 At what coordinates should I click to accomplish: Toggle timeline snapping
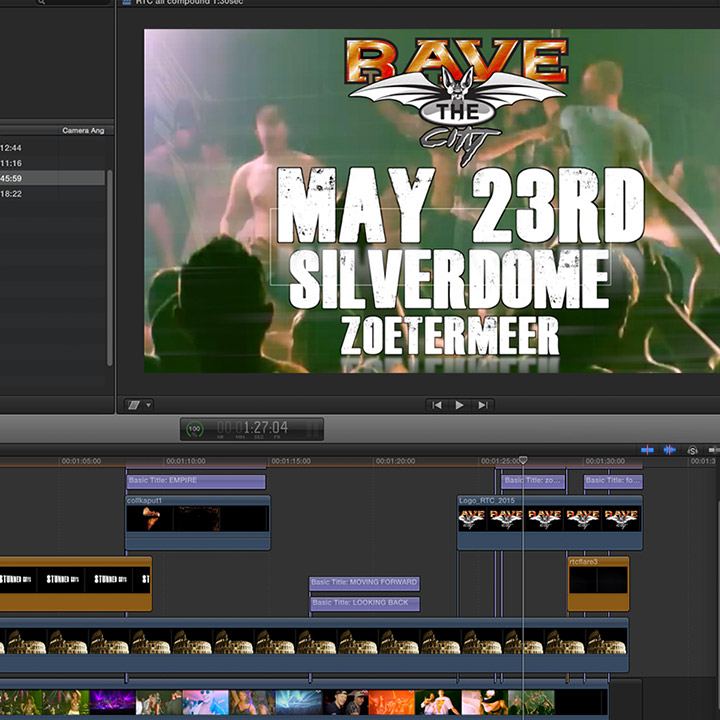[714, 450]
